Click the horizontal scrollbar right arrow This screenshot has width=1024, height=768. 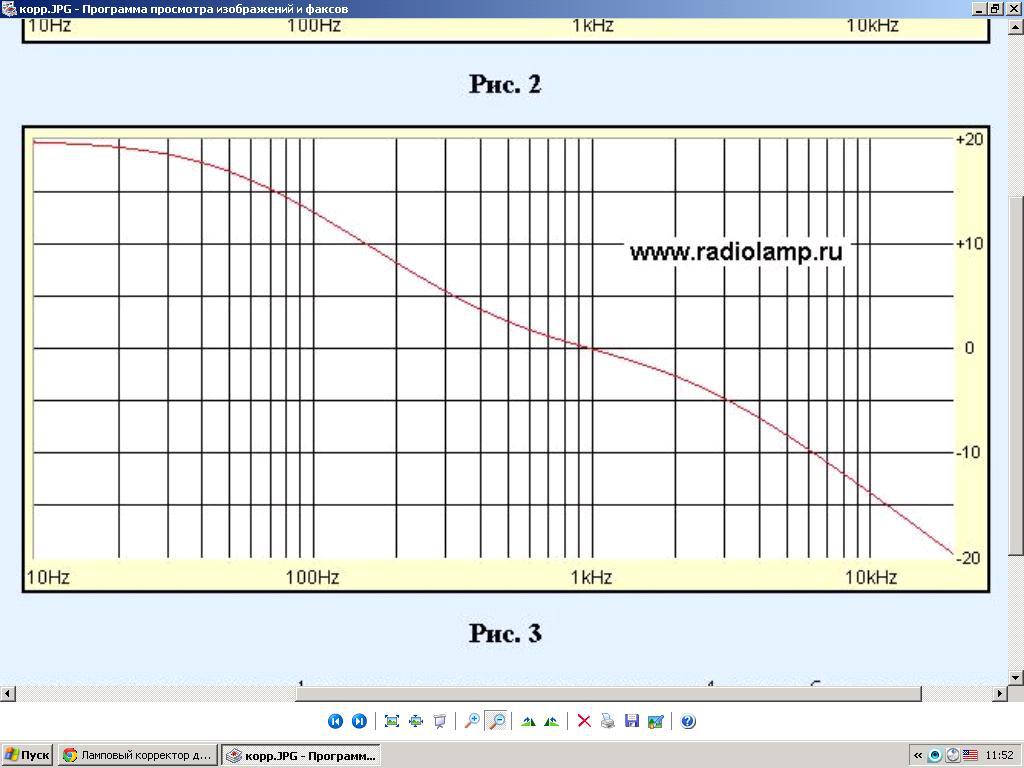pos(1000,693)
